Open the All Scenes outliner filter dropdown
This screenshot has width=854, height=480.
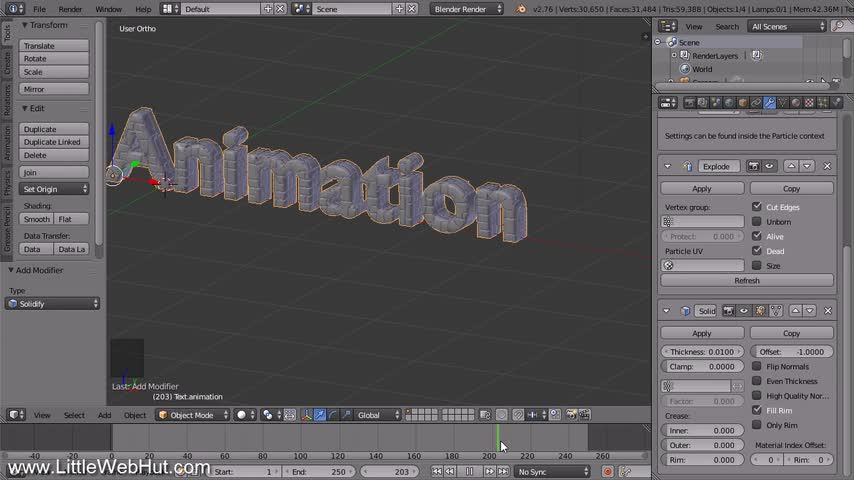(787, 26)
